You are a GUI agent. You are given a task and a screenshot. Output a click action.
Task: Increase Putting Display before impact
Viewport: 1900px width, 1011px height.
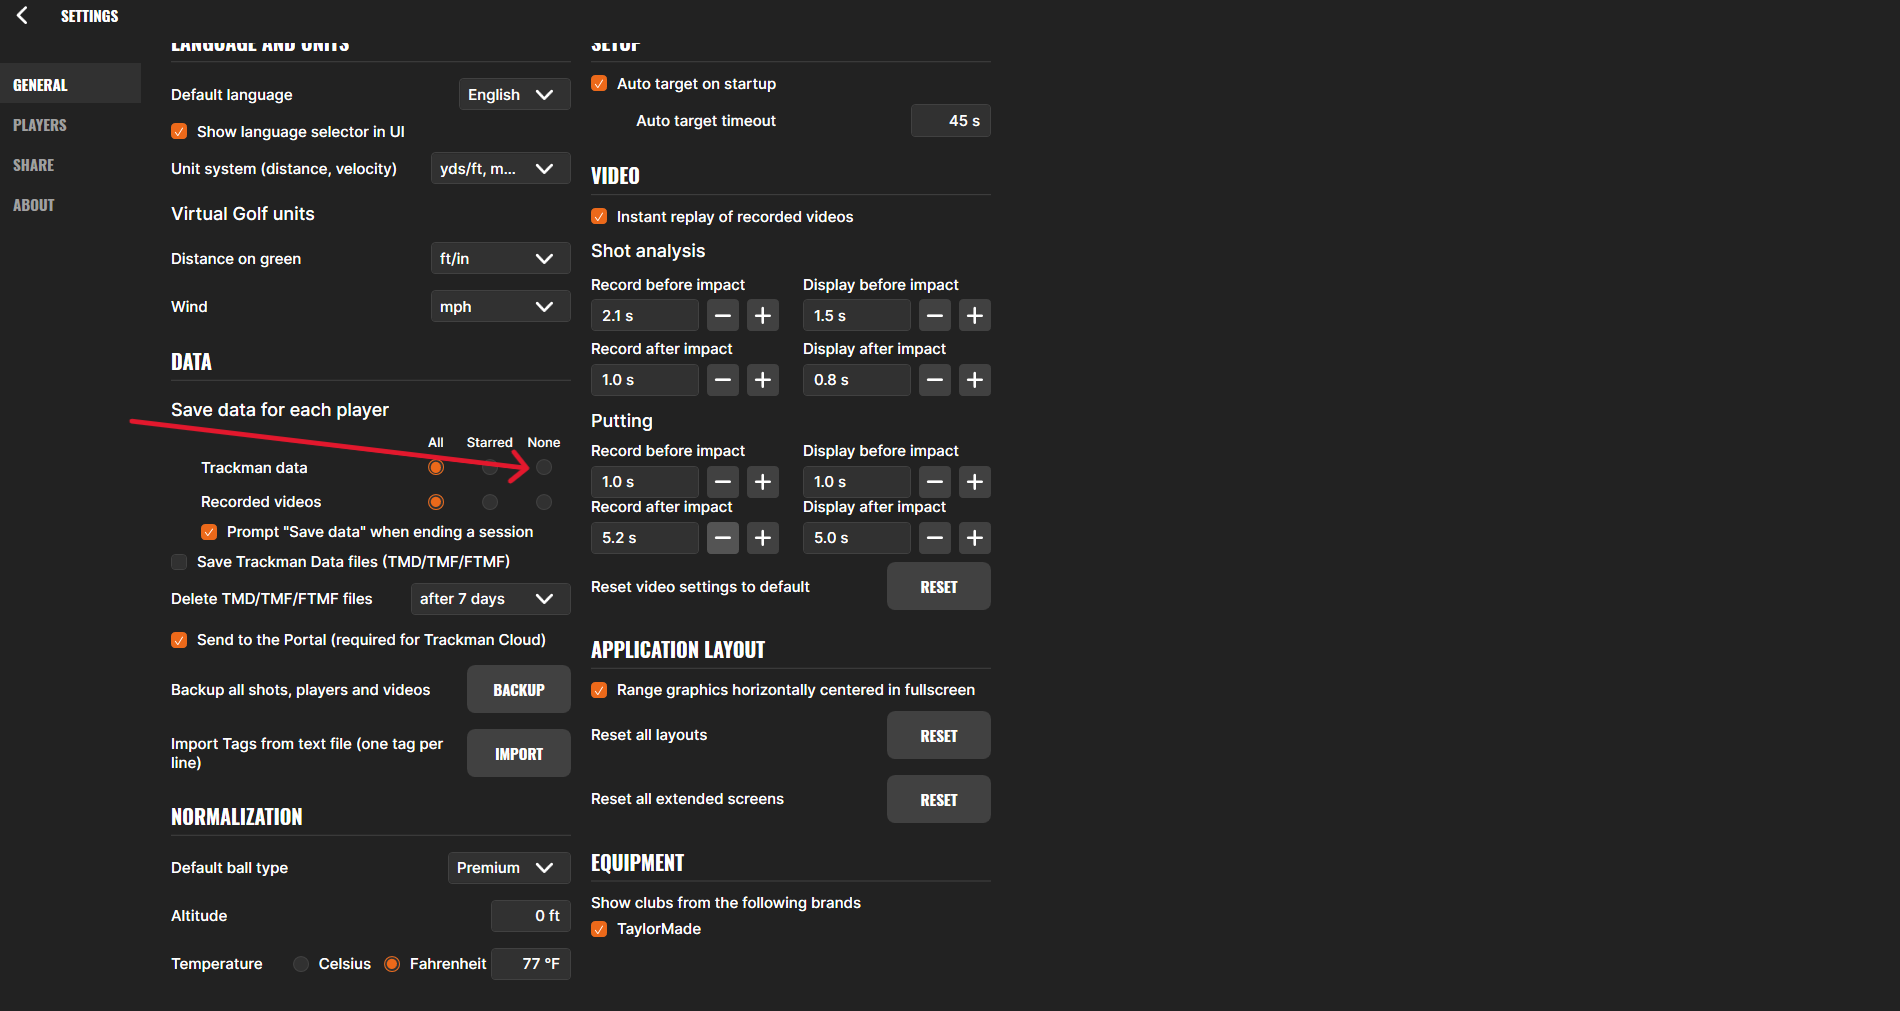point(975,482)
